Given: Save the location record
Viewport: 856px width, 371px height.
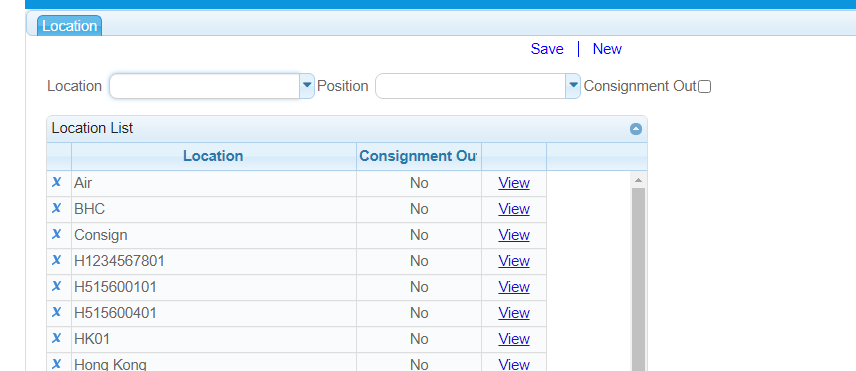Looking at the screenshot, I should pyautogui.click(x=547, y=49).
